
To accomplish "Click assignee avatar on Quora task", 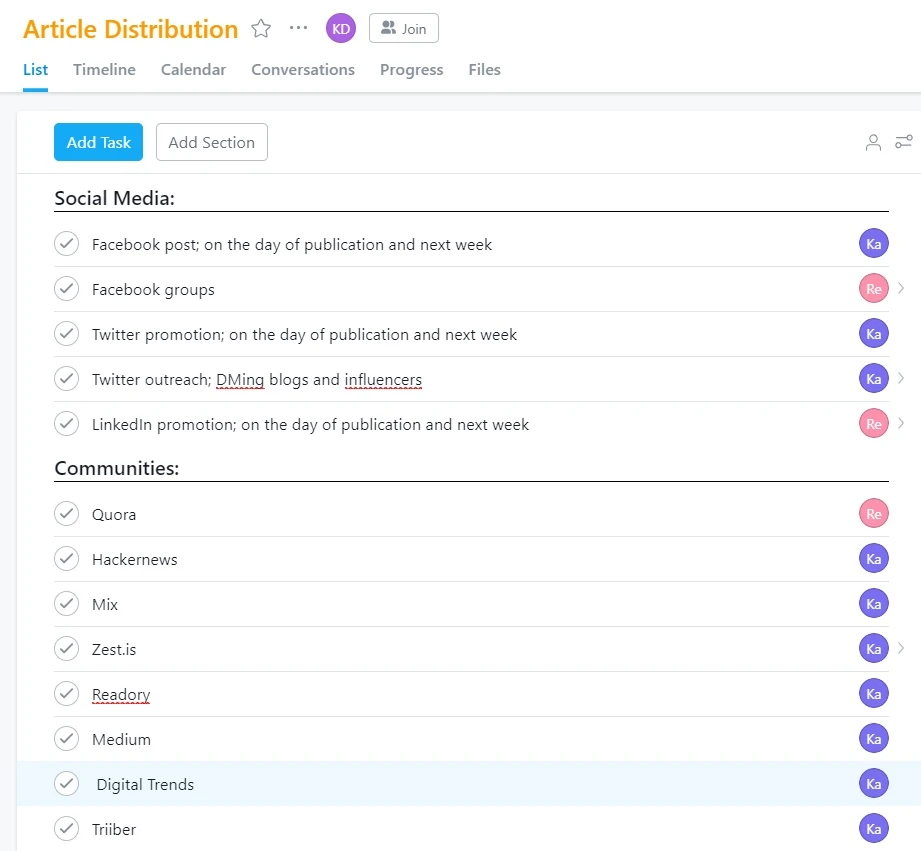I will coord(873,514).
